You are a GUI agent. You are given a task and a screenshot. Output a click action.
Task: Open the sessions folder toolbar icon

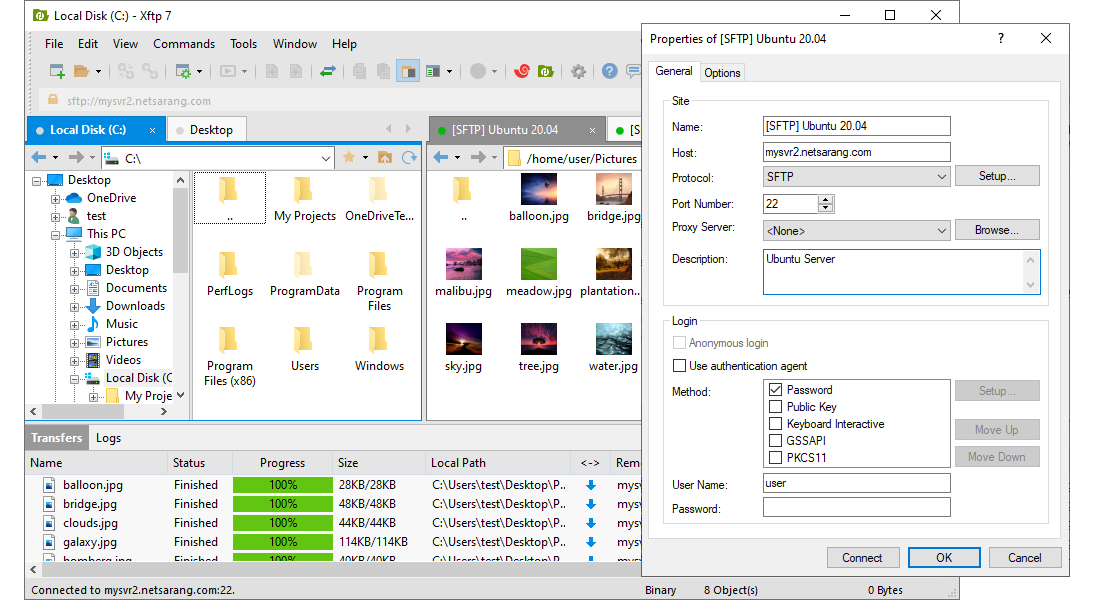coord(81,71)
